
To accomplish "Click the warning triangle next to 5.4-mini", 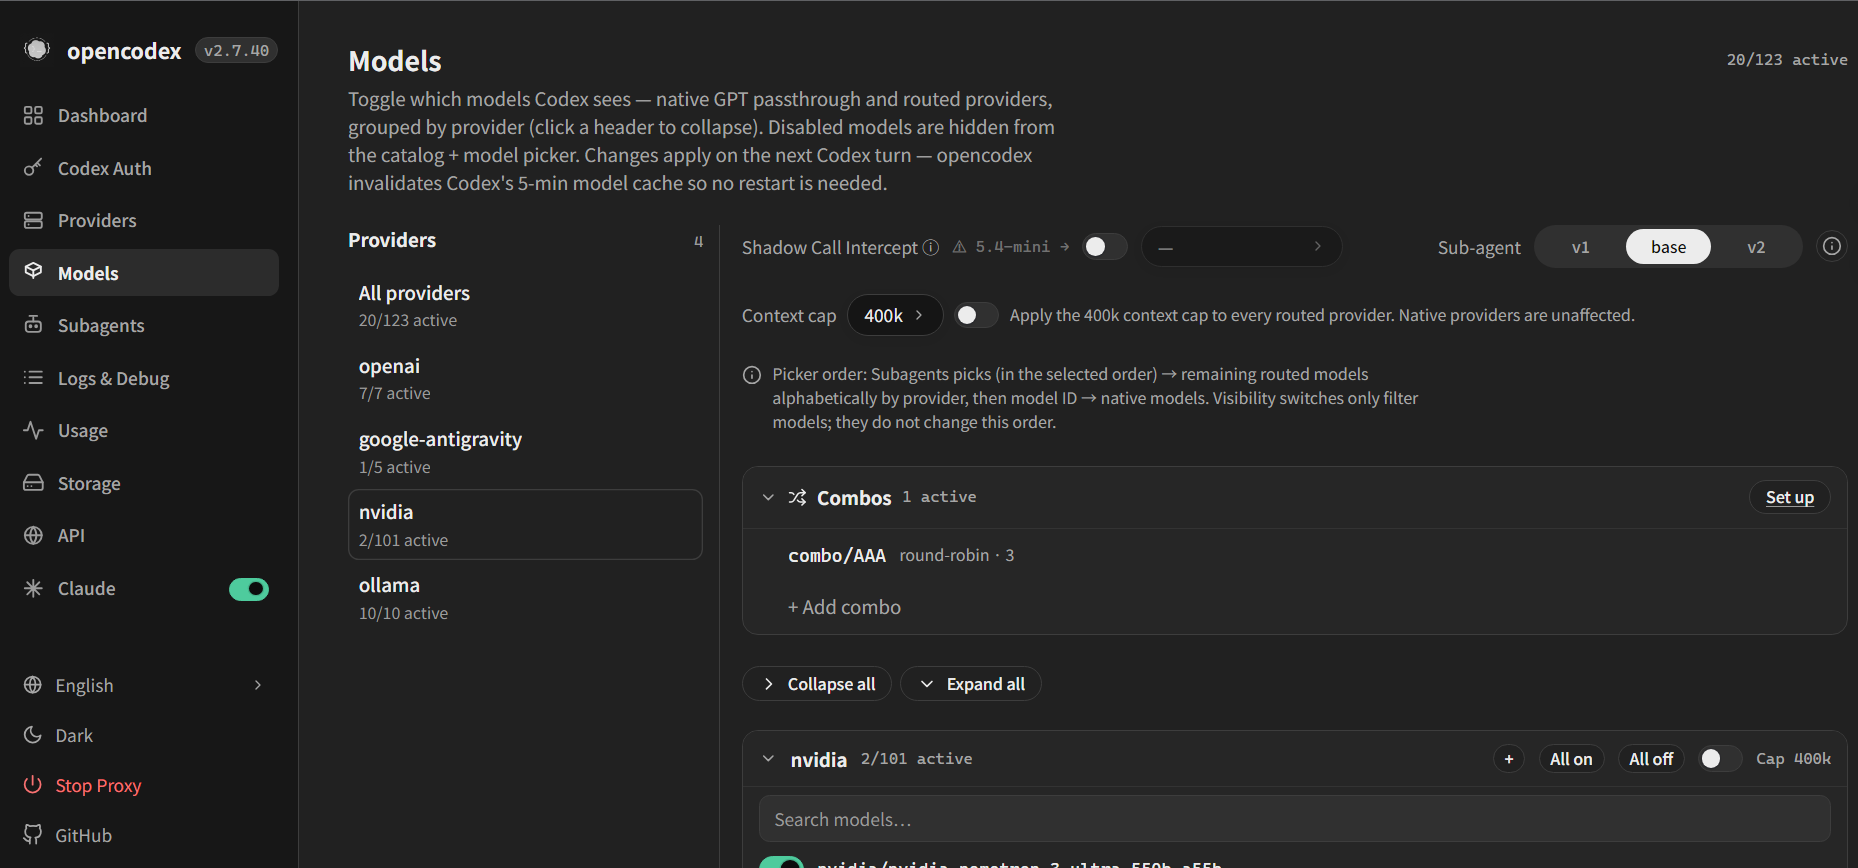I will coord(959,247).
